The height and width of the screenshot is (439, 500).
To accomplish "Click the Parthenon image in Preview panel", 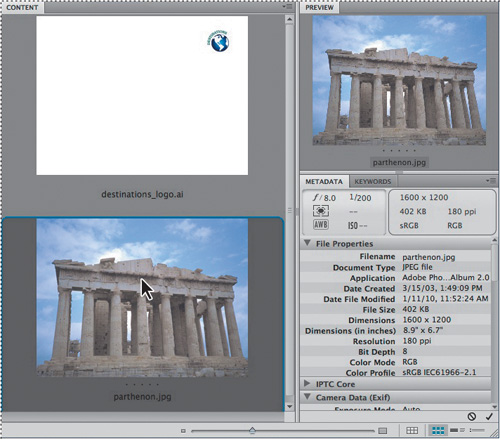I will pos(399,80).
